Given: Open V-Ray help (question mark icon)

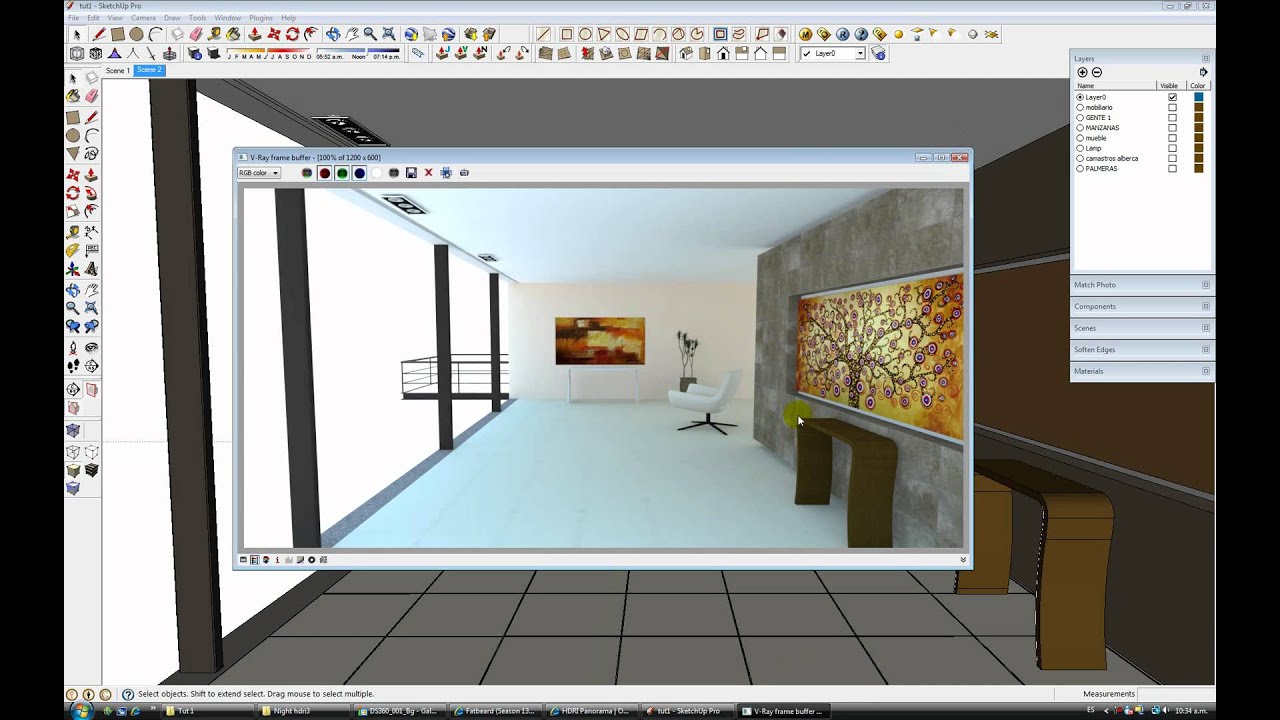Looking at the screenshot, I should tap(861, 34).
